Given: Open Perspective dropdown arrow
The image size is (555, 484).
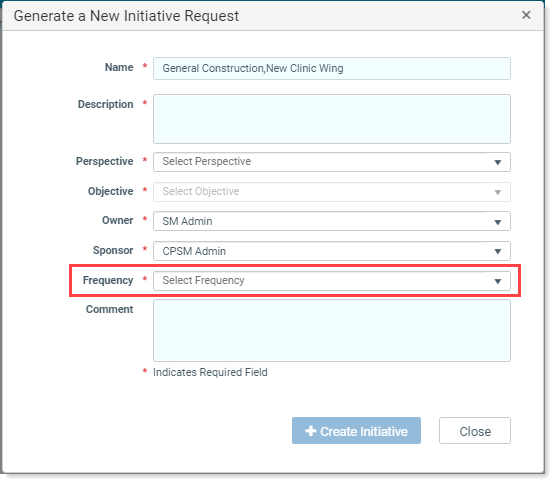Looking at the screenshot, I should pos(497,162).
